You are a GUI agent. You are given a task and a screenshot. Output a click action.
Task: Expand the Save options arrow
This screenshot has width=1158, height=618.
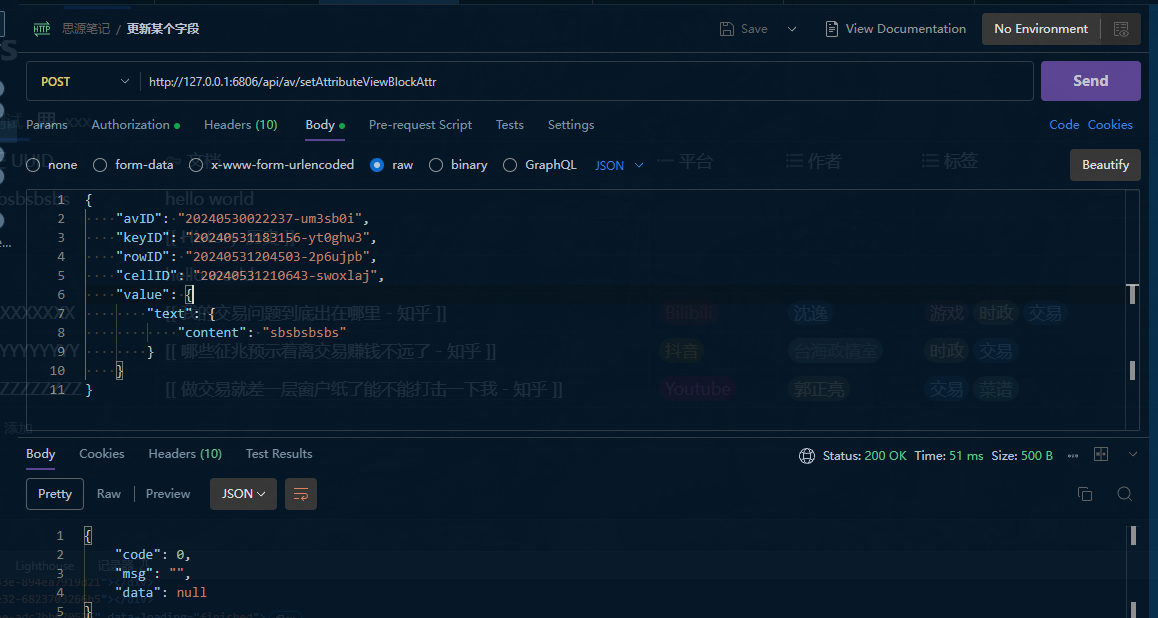click(792, 29)
